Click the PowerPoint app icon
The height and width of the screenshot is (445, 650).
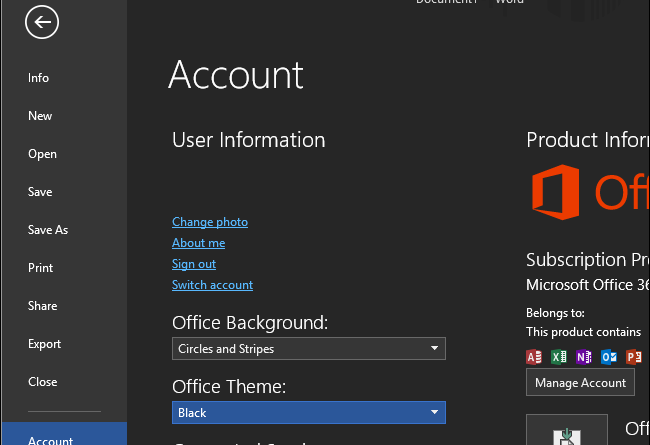coord(633,356)
